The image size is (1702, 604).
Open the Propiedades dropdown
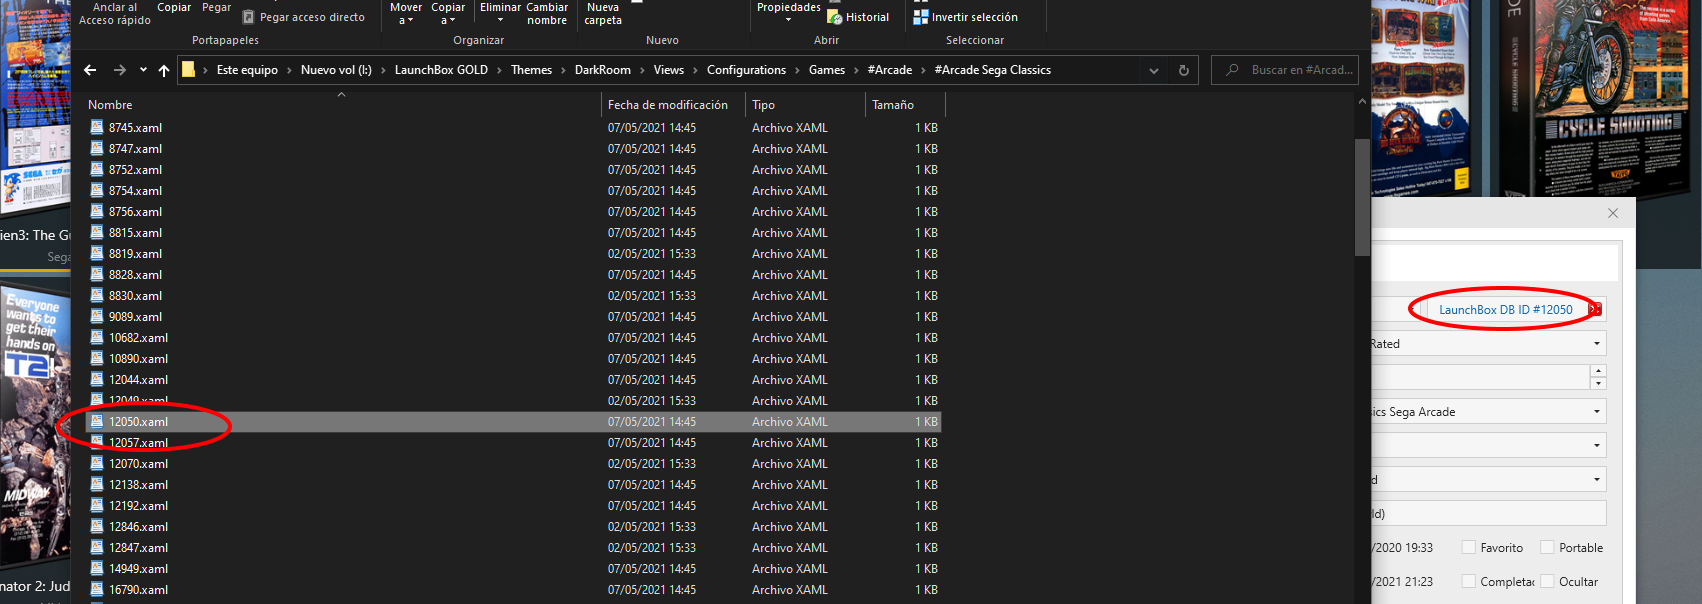tap(788, 12)
